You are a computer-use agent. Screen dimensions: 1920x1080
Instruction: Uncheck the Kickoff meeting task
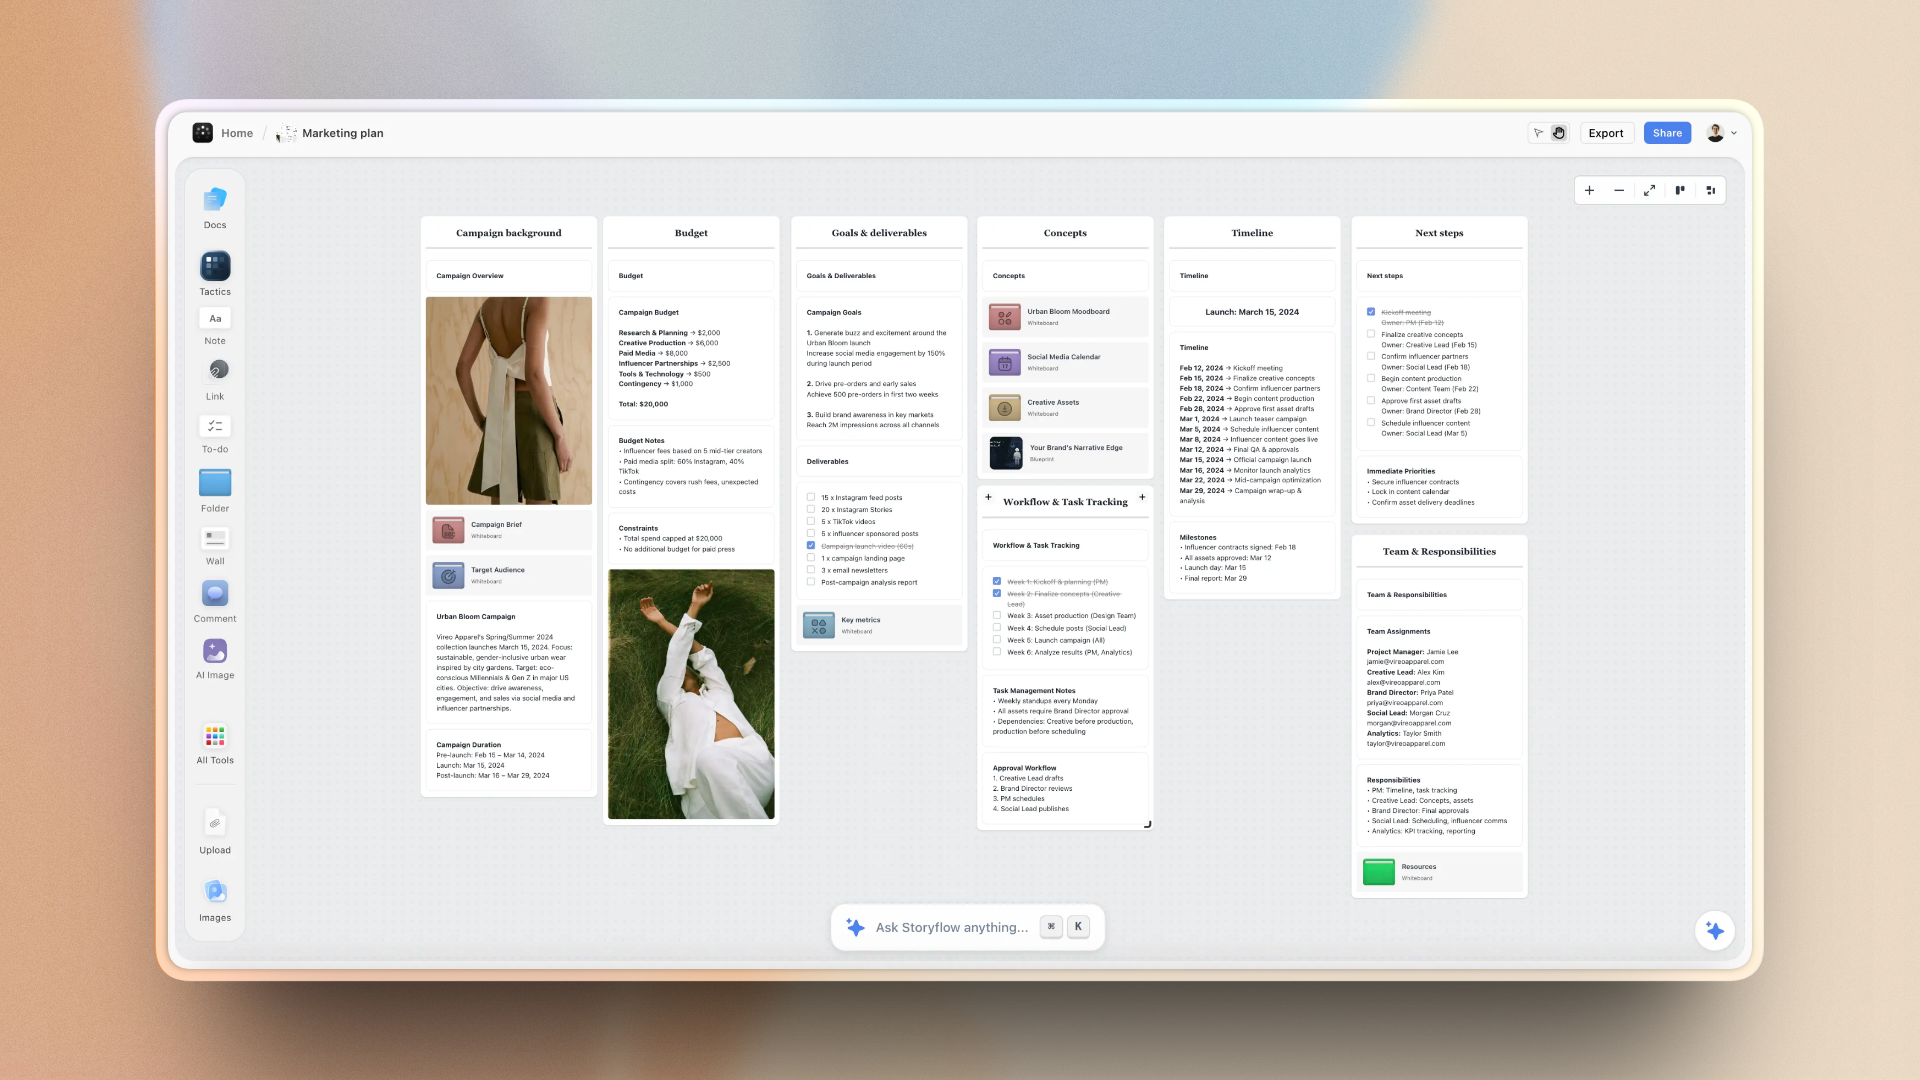1372,311
